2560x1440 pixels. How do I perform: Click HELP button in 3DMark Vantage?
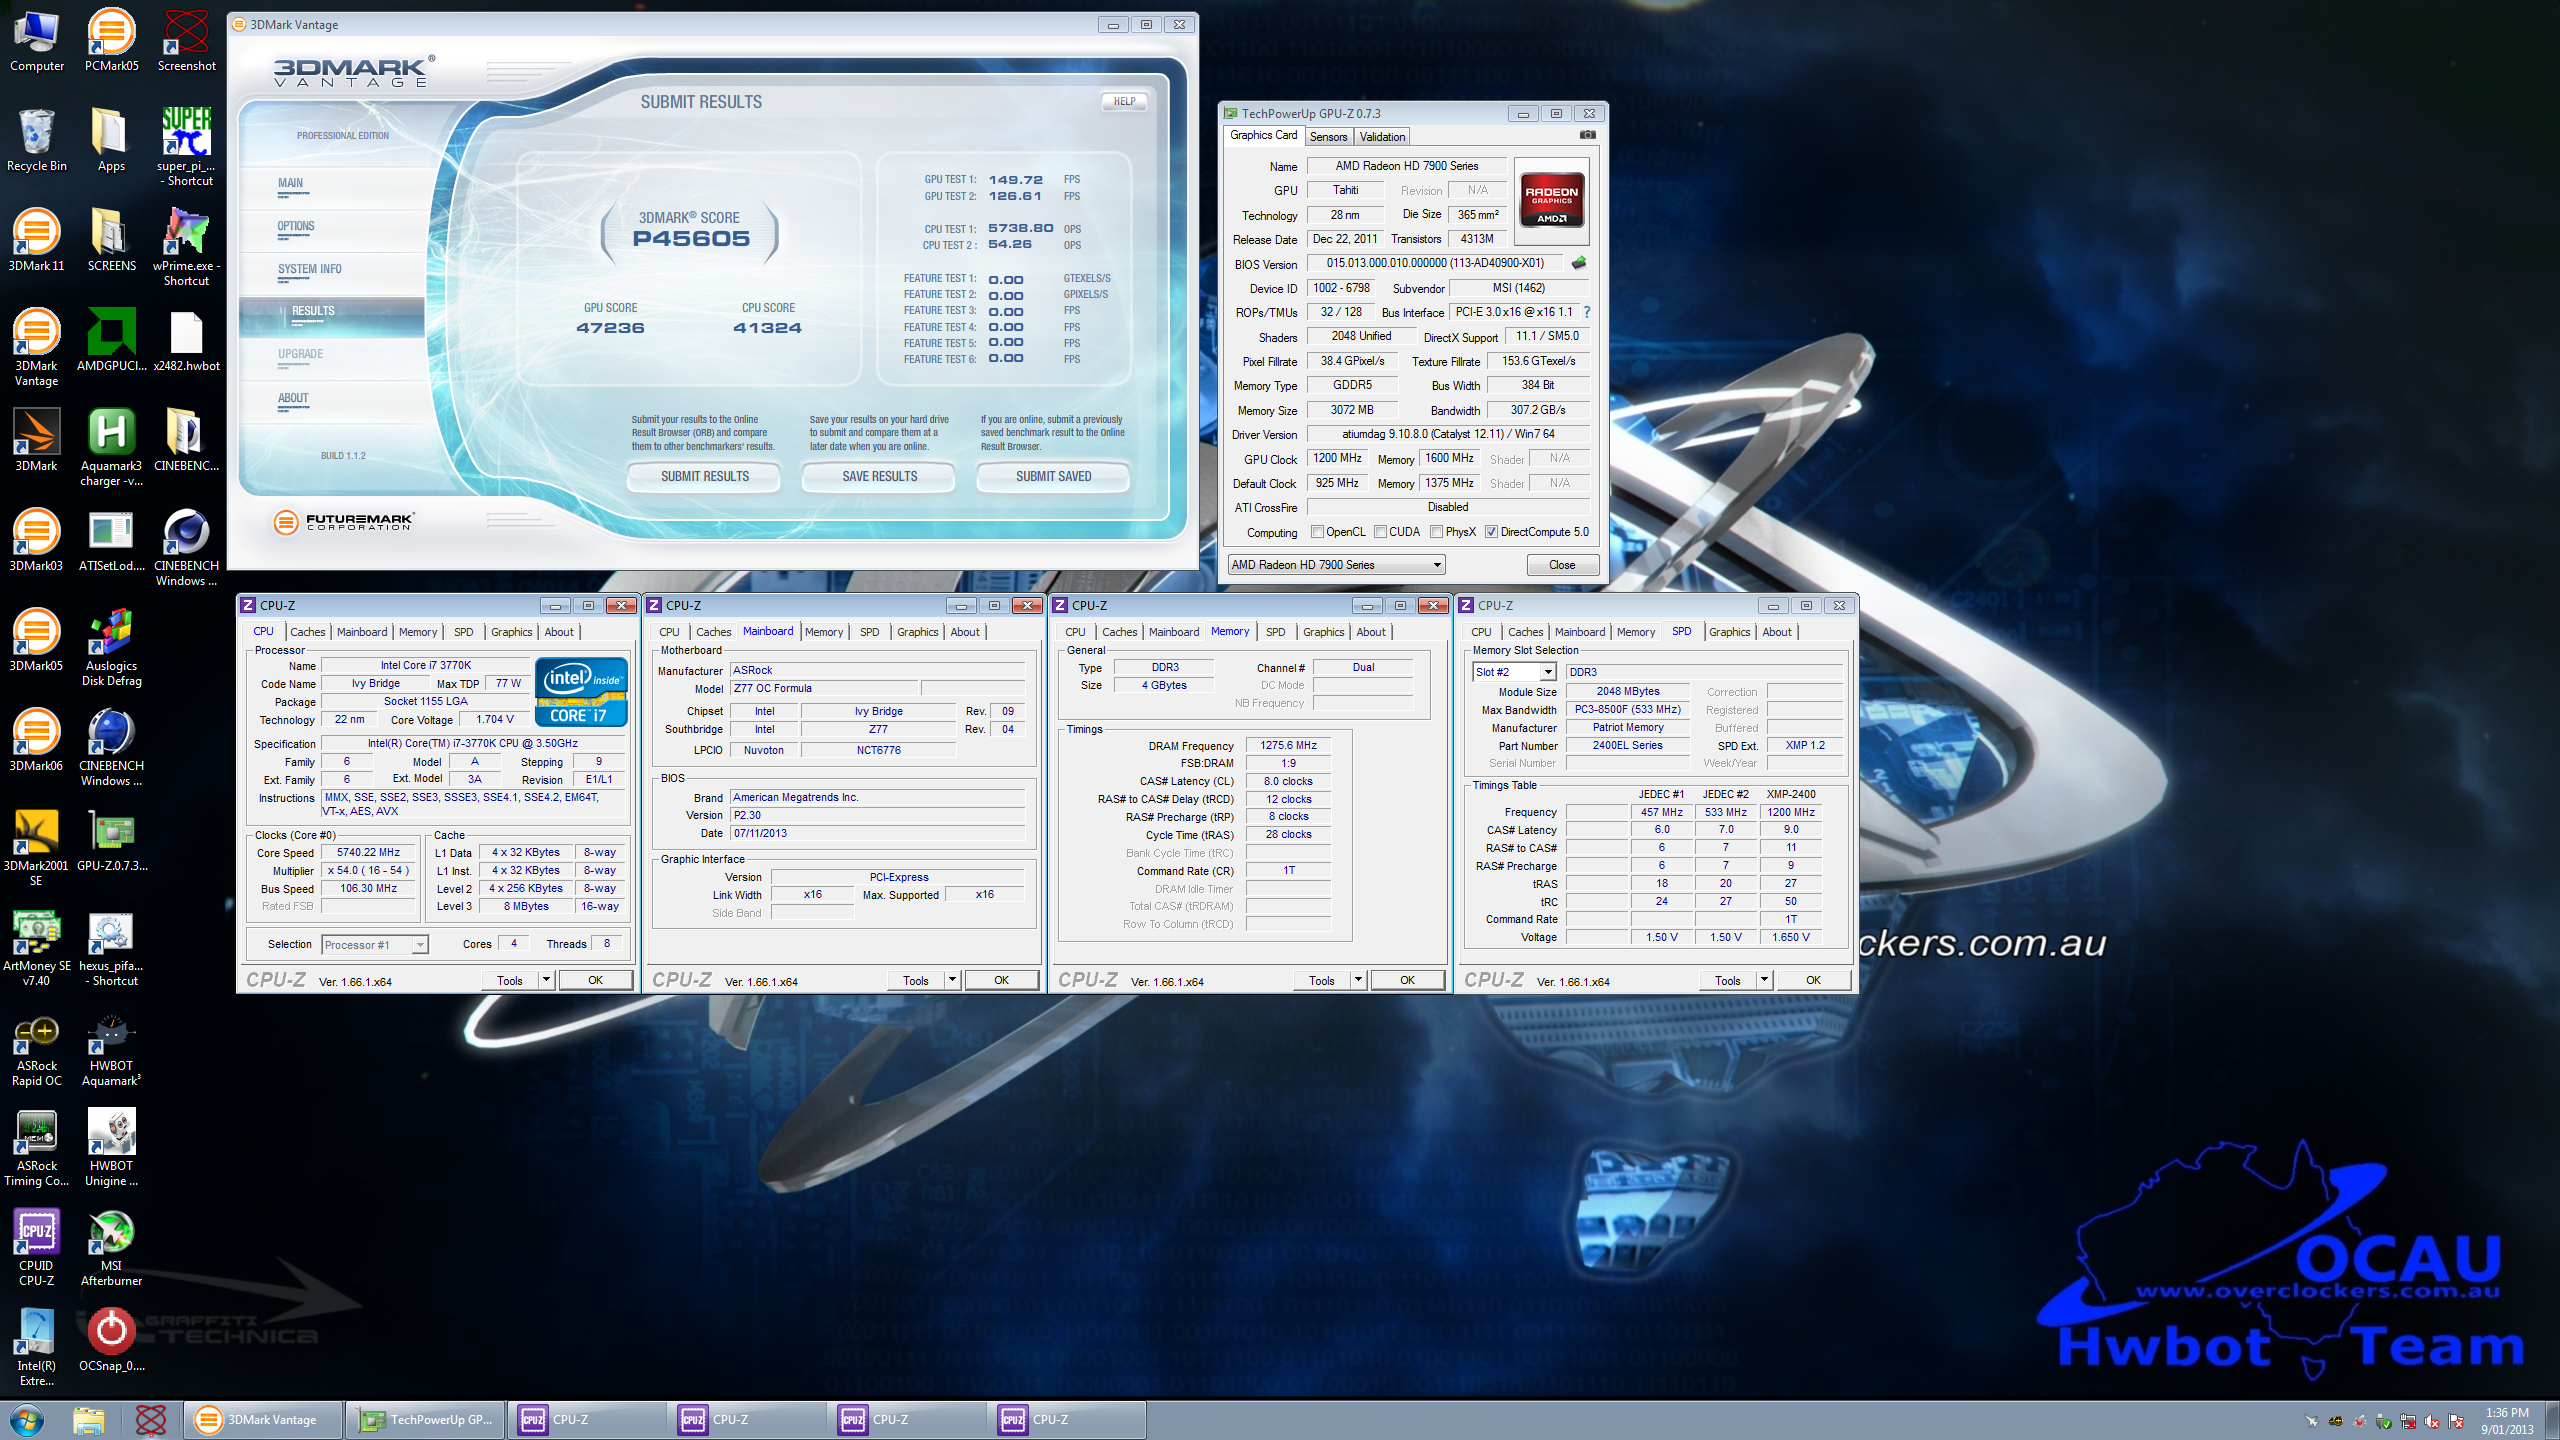tap(1124, 101)
